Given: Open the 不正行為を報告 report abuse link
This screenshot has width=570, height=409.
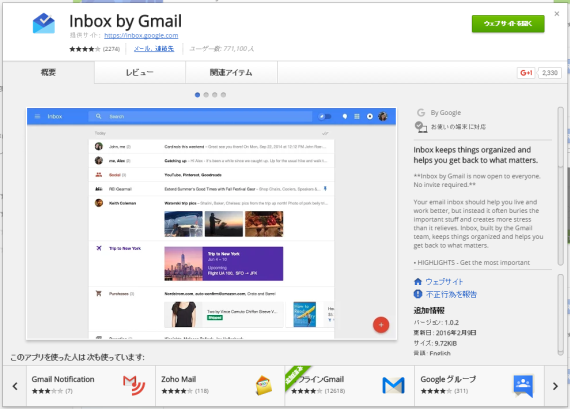Looking at the screenshot, I should 451,294.
